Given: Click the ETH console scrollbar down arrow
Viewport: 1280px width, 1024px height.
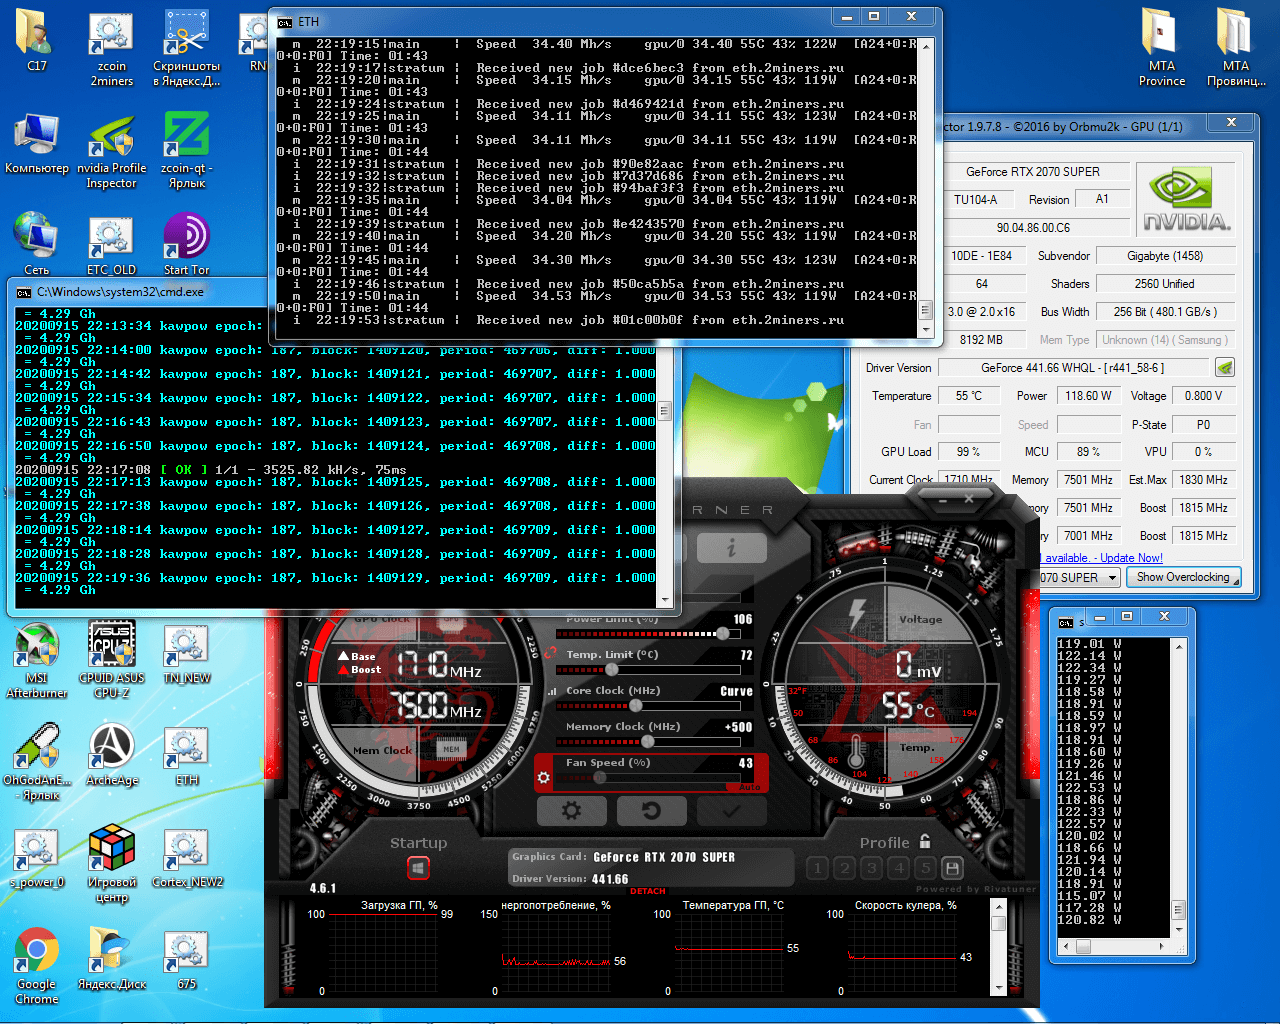Looking at the screenshot, I should [x=926, y=329].
